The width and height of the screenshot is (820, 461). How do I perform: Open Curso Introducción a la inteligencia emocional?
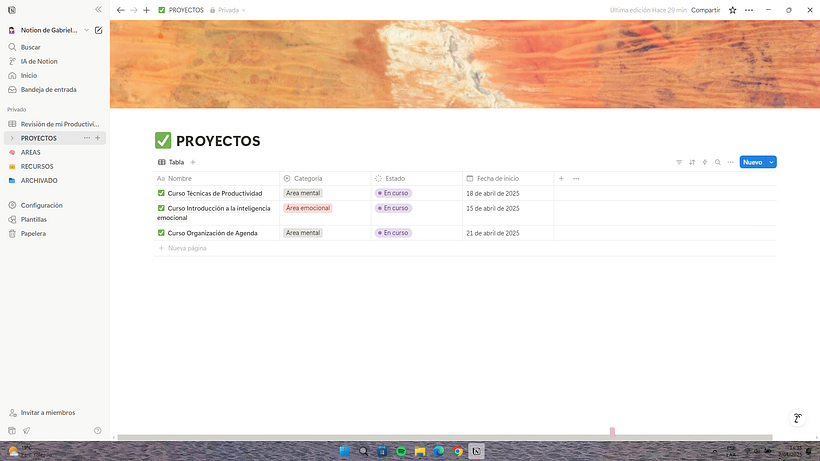[x=214, y=213]
